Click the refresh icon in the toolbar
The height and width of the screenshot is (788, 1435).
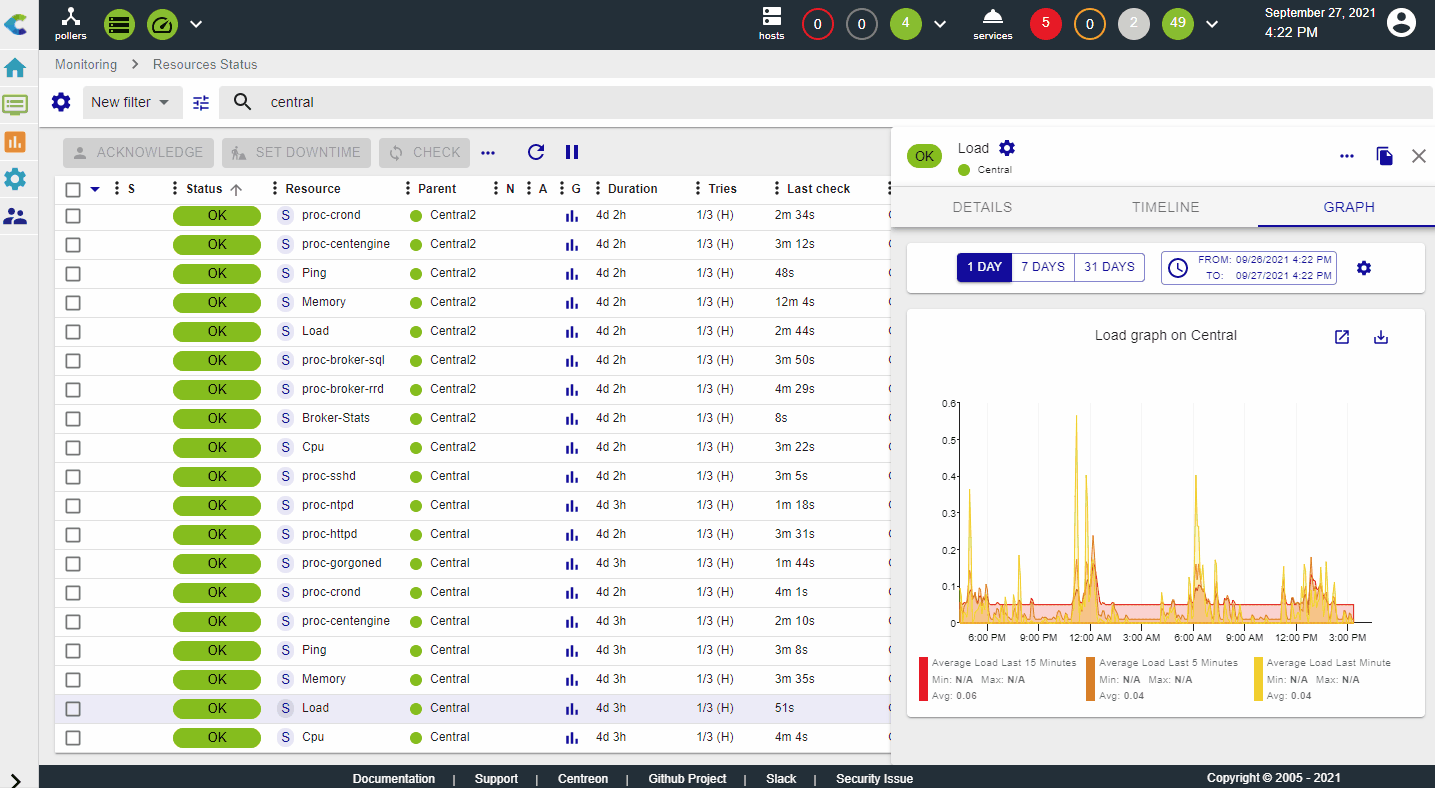pos(536,152)
